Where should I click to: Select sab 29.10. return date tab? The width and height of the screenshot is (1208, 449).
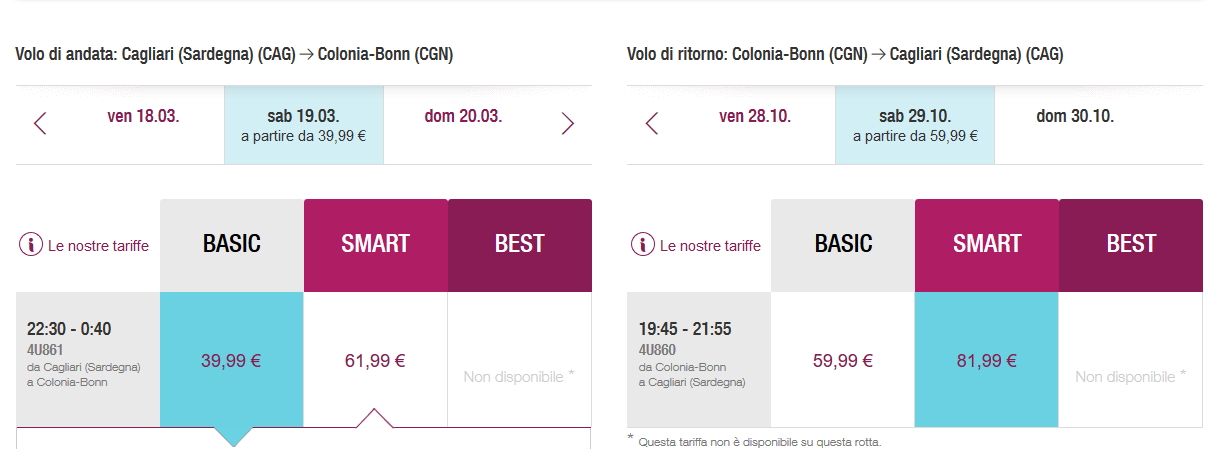click(x=915, y=125)
